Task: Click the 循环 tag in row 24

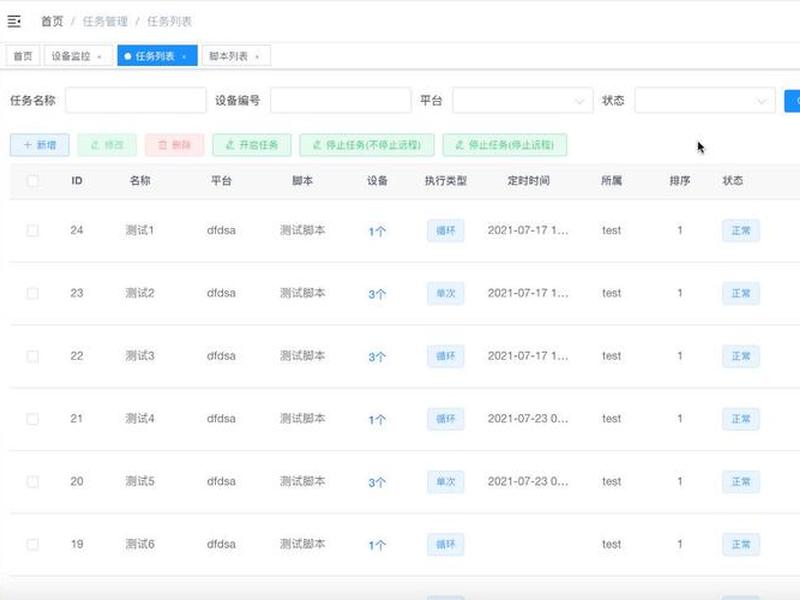Action: pos(445,231)
